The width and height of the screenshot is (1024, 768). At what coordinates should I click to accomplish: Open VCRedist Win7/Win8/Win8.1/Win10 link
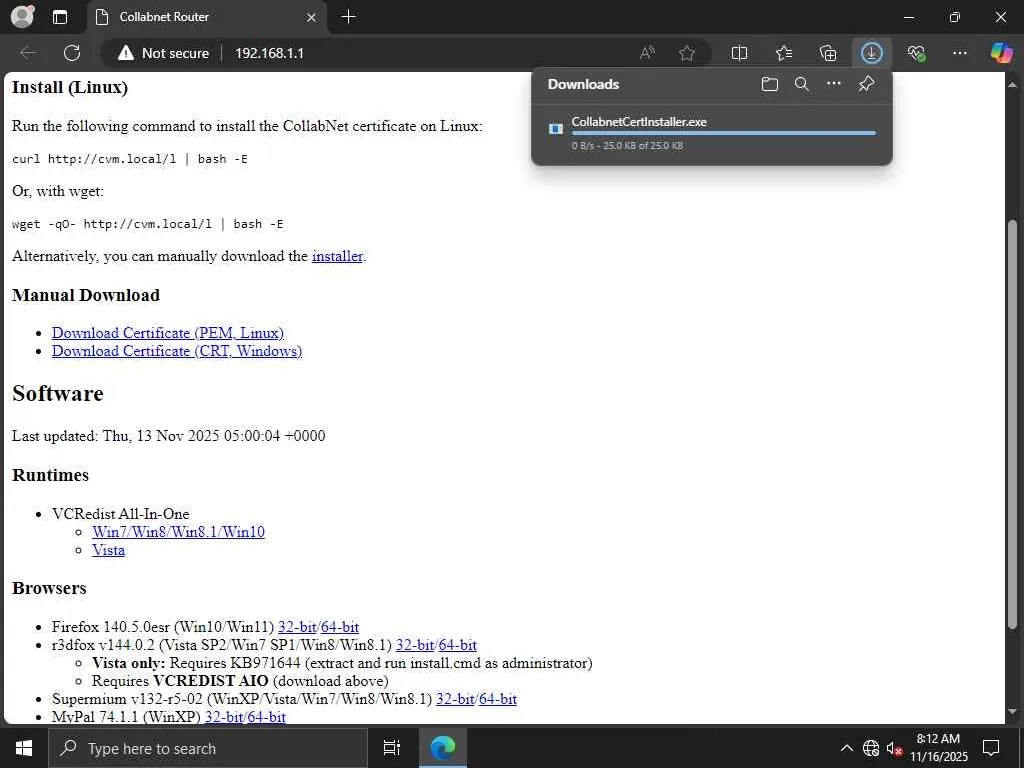178,532
